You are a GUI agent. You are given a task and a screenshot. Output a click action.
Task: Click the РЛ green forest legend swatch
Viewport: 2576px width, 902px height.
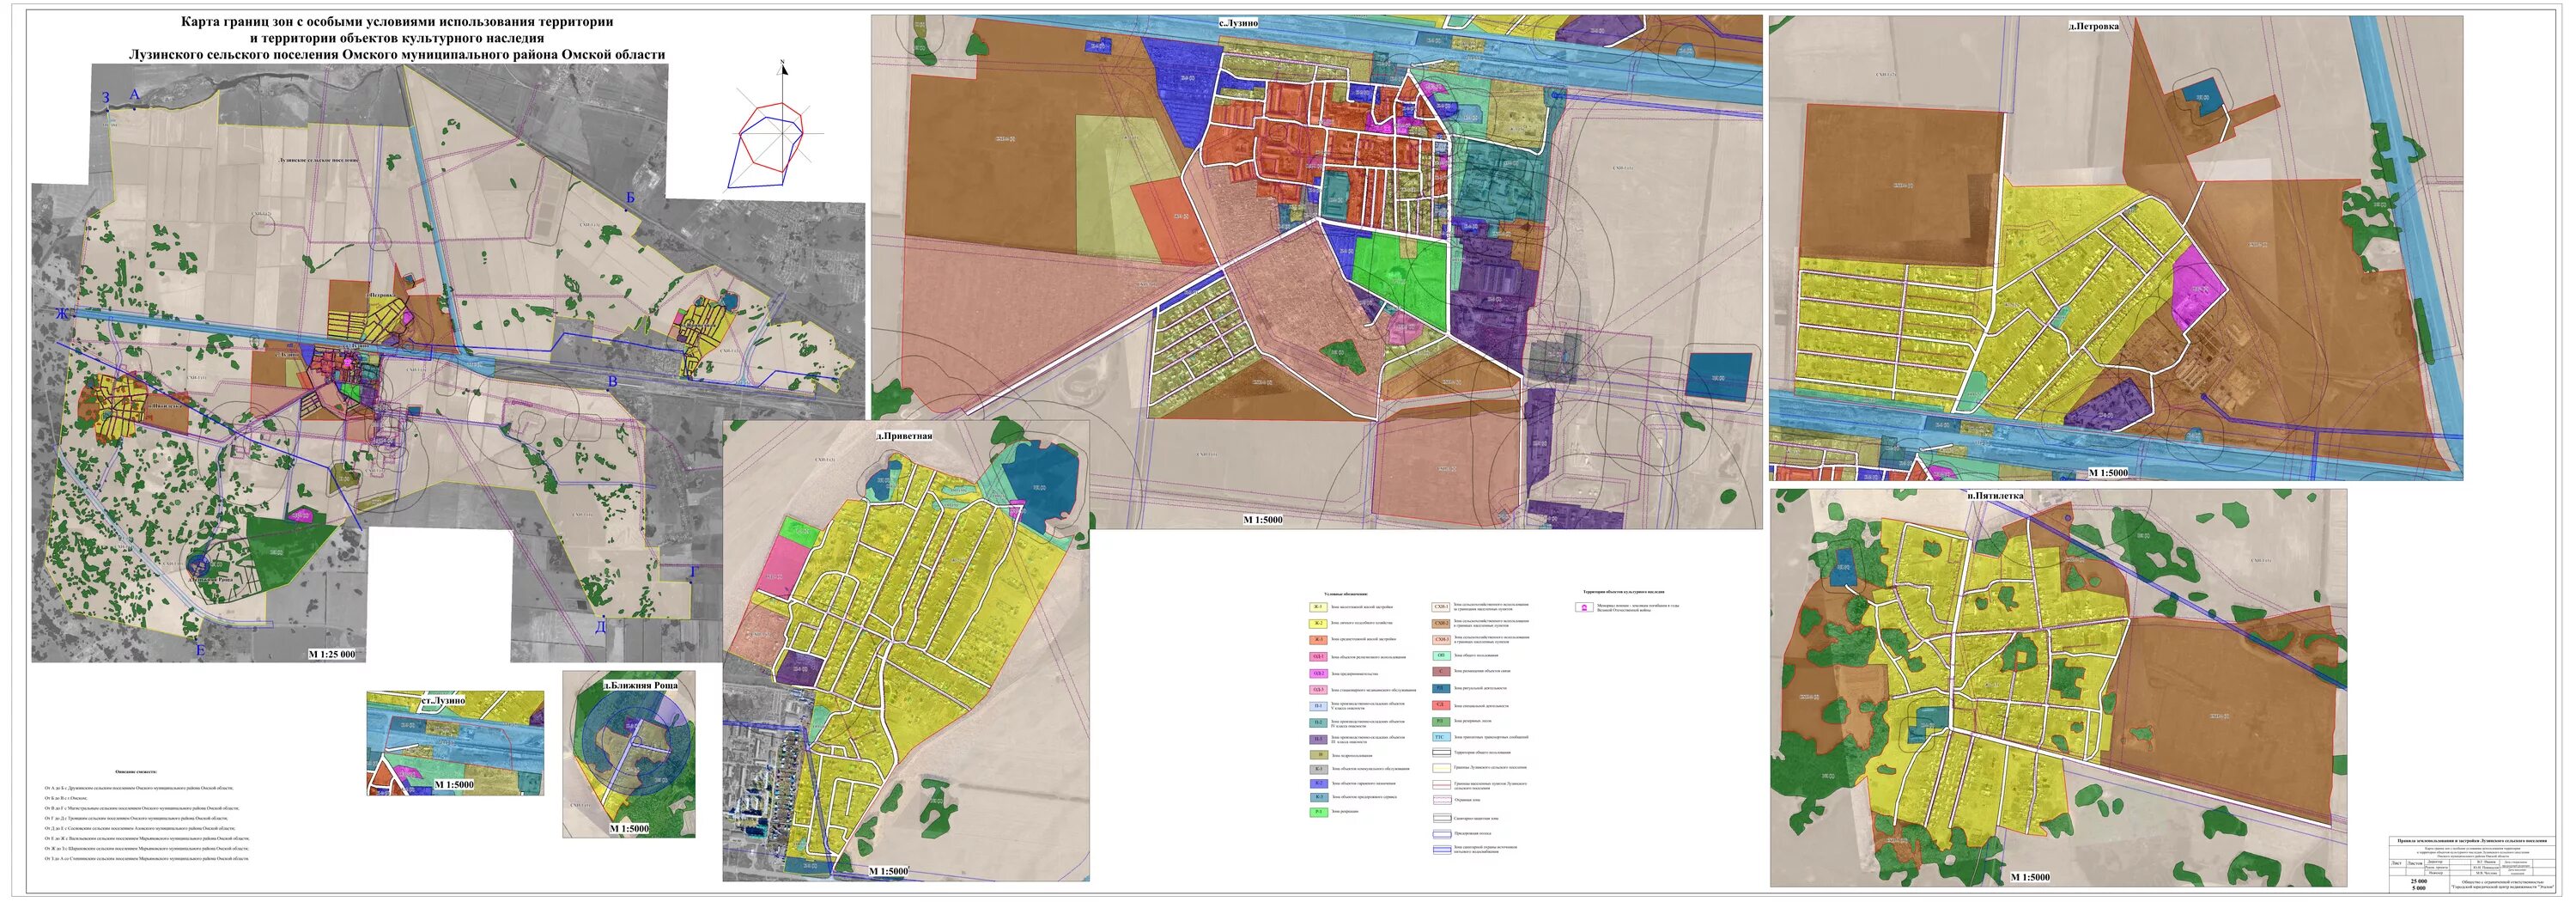point(1442,721)
